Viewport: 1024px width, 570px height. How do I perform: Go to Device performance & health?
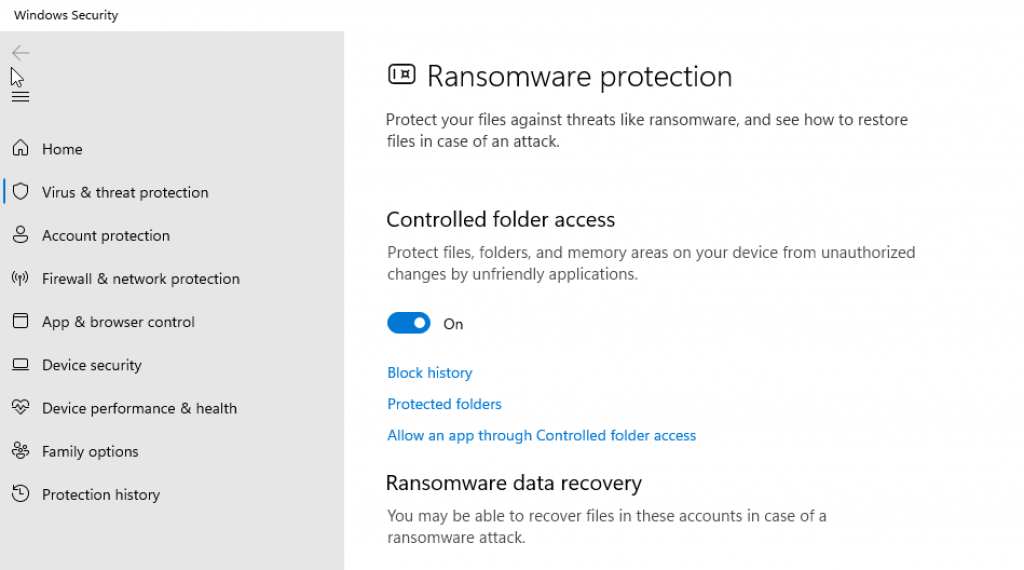pyautogui.click(x=139, y=408)
